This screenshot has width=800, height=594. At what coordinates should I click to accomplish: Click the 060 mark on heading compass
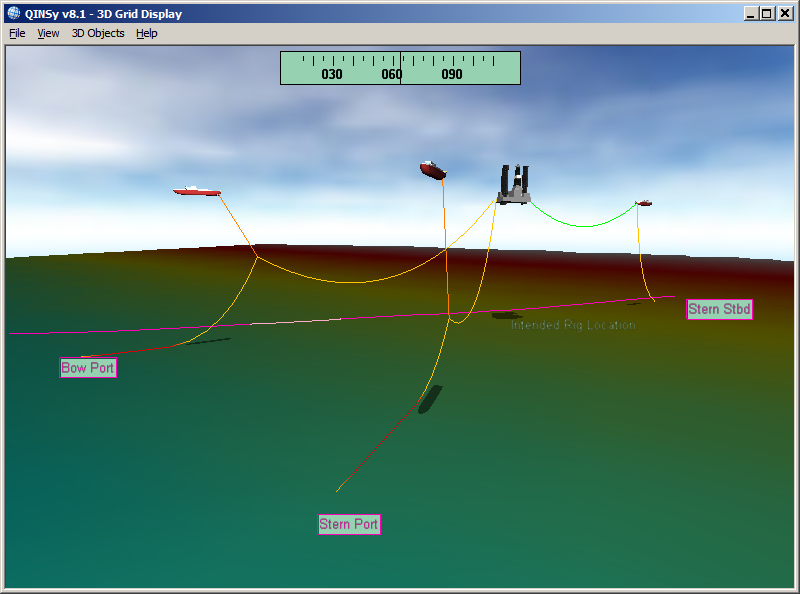pos(392,74)
